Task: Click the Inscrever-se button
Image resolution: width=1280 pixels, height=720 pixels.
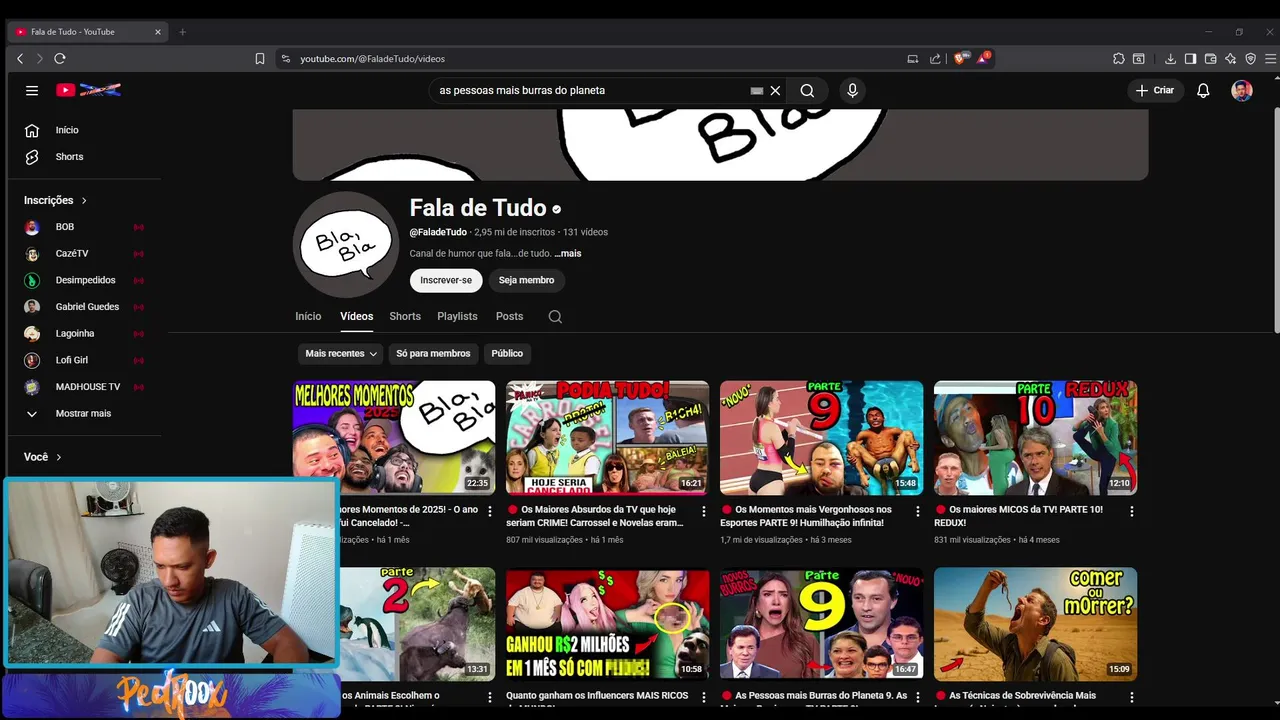Action: pos(446,280)
